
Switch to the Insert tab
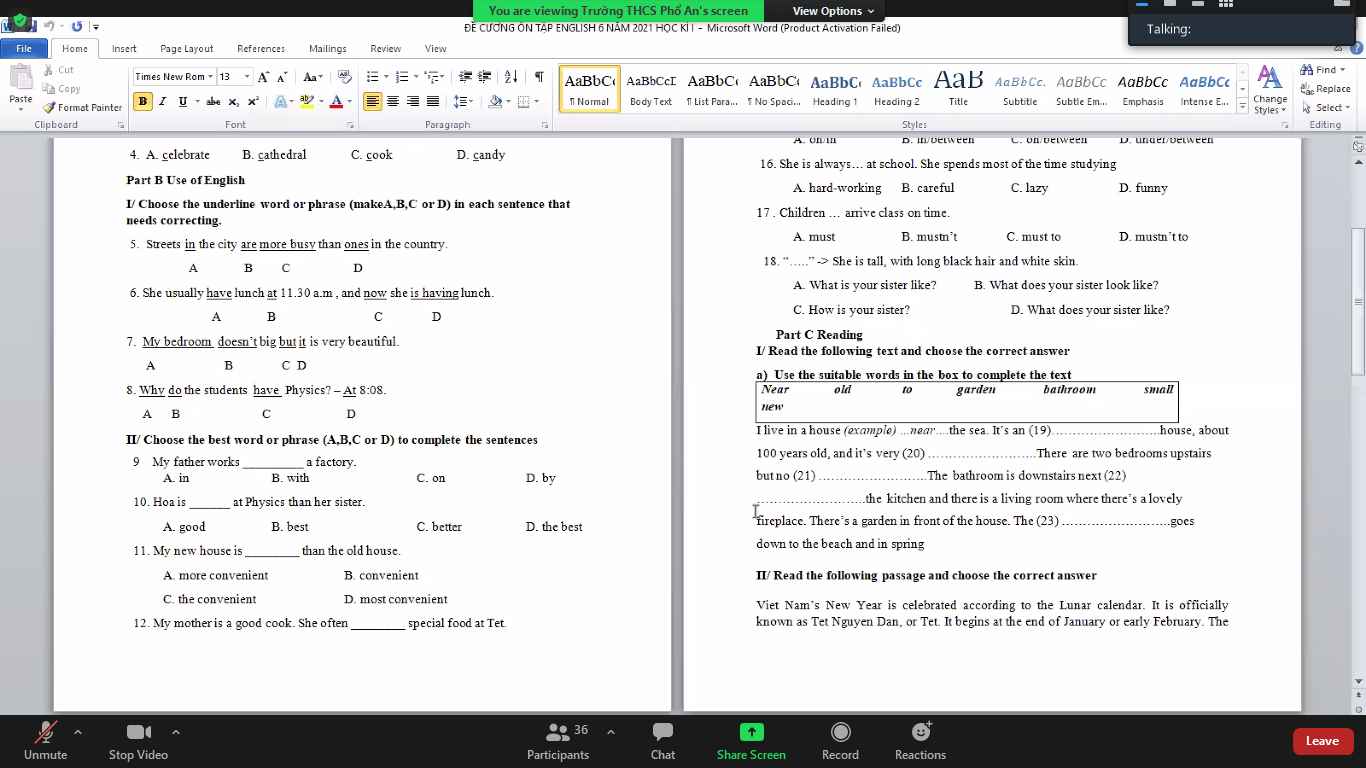pyautogui.click(x=124, y=48)
